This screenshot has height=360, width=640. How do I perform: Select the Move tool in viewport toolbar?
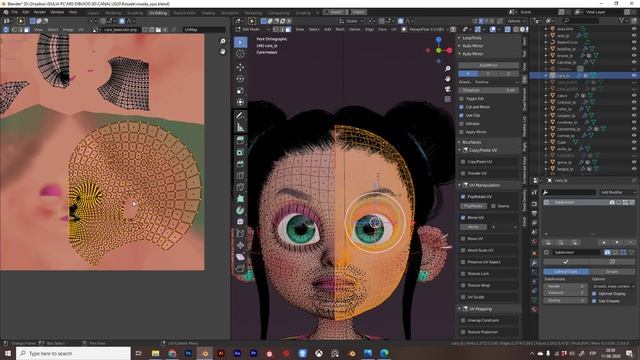pos(240,67)
